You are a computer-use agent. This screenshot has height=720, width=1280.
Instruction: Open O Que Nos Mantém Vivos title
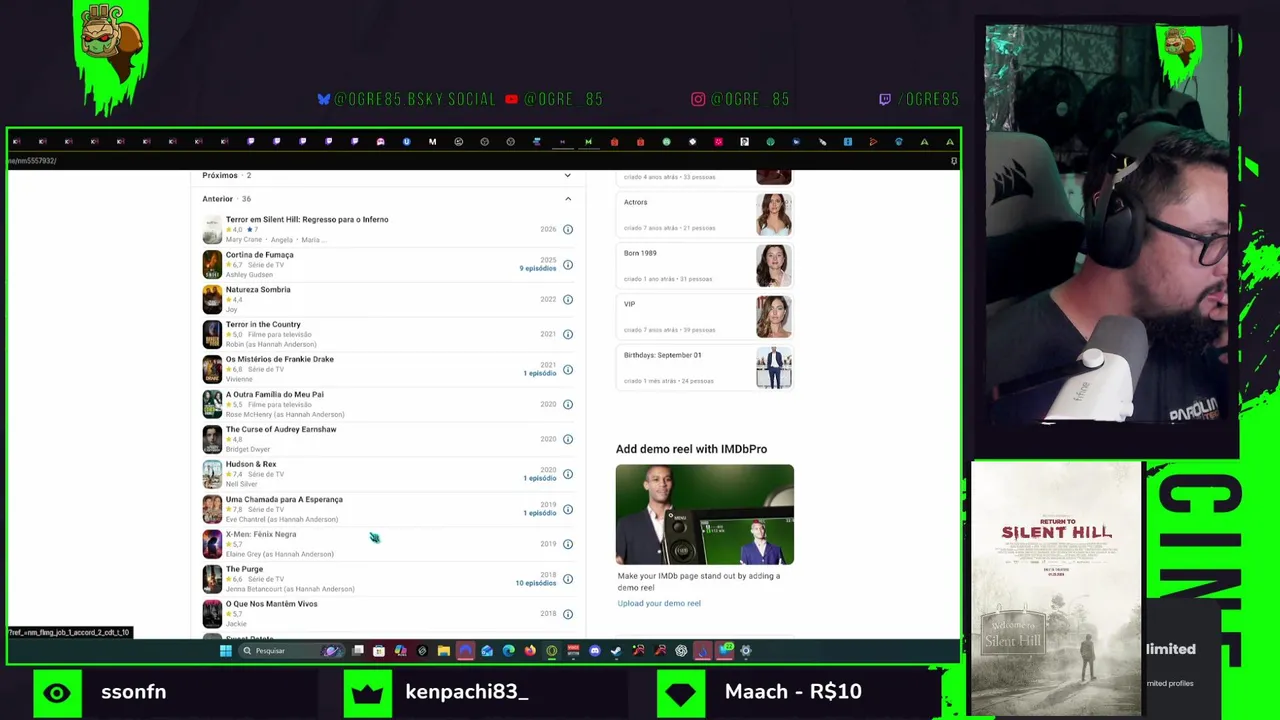point(271,604)
